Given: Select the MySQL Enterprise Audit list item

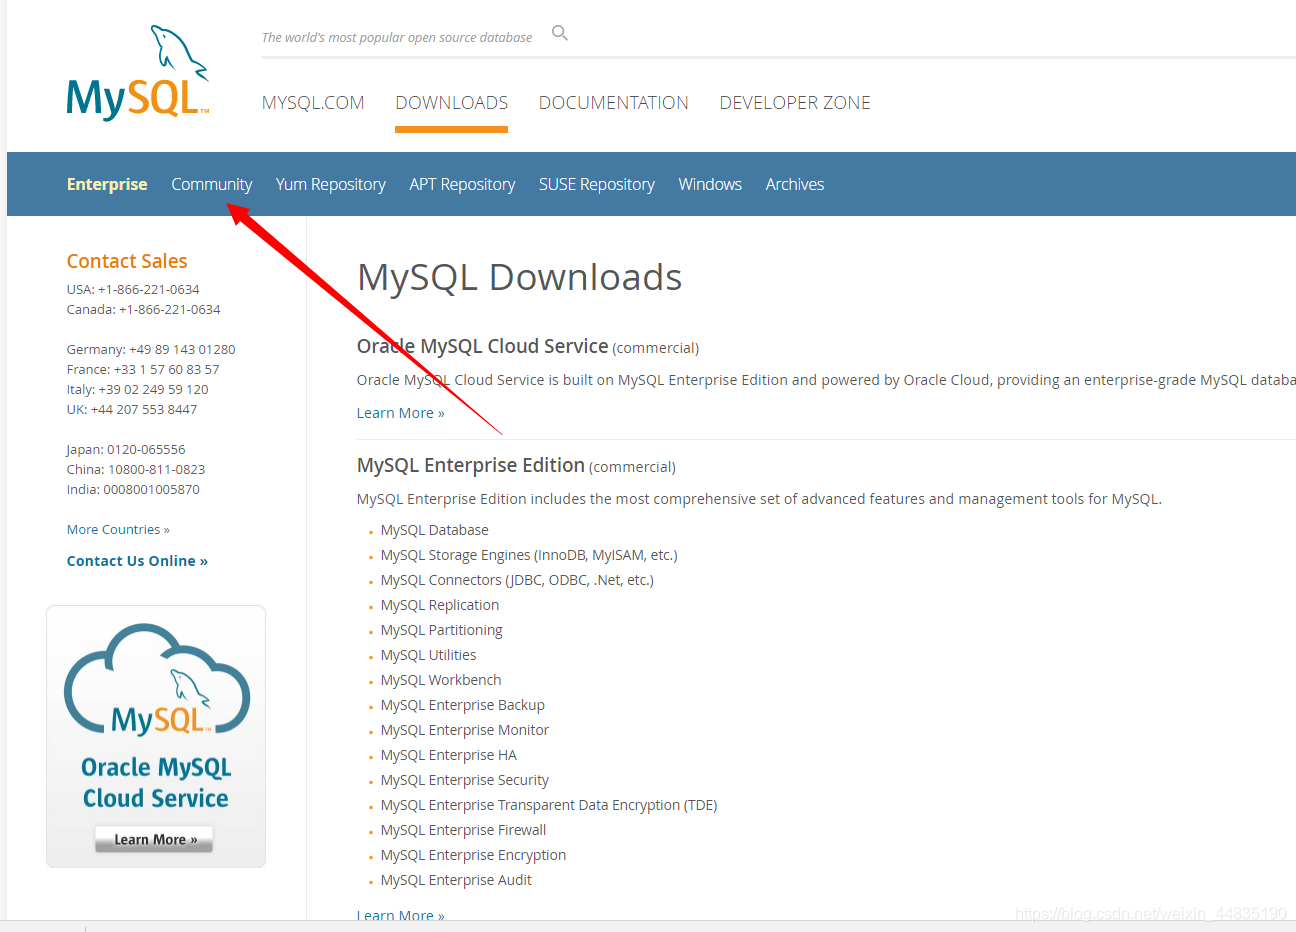Looking at the screenshot, I should 456,880.
